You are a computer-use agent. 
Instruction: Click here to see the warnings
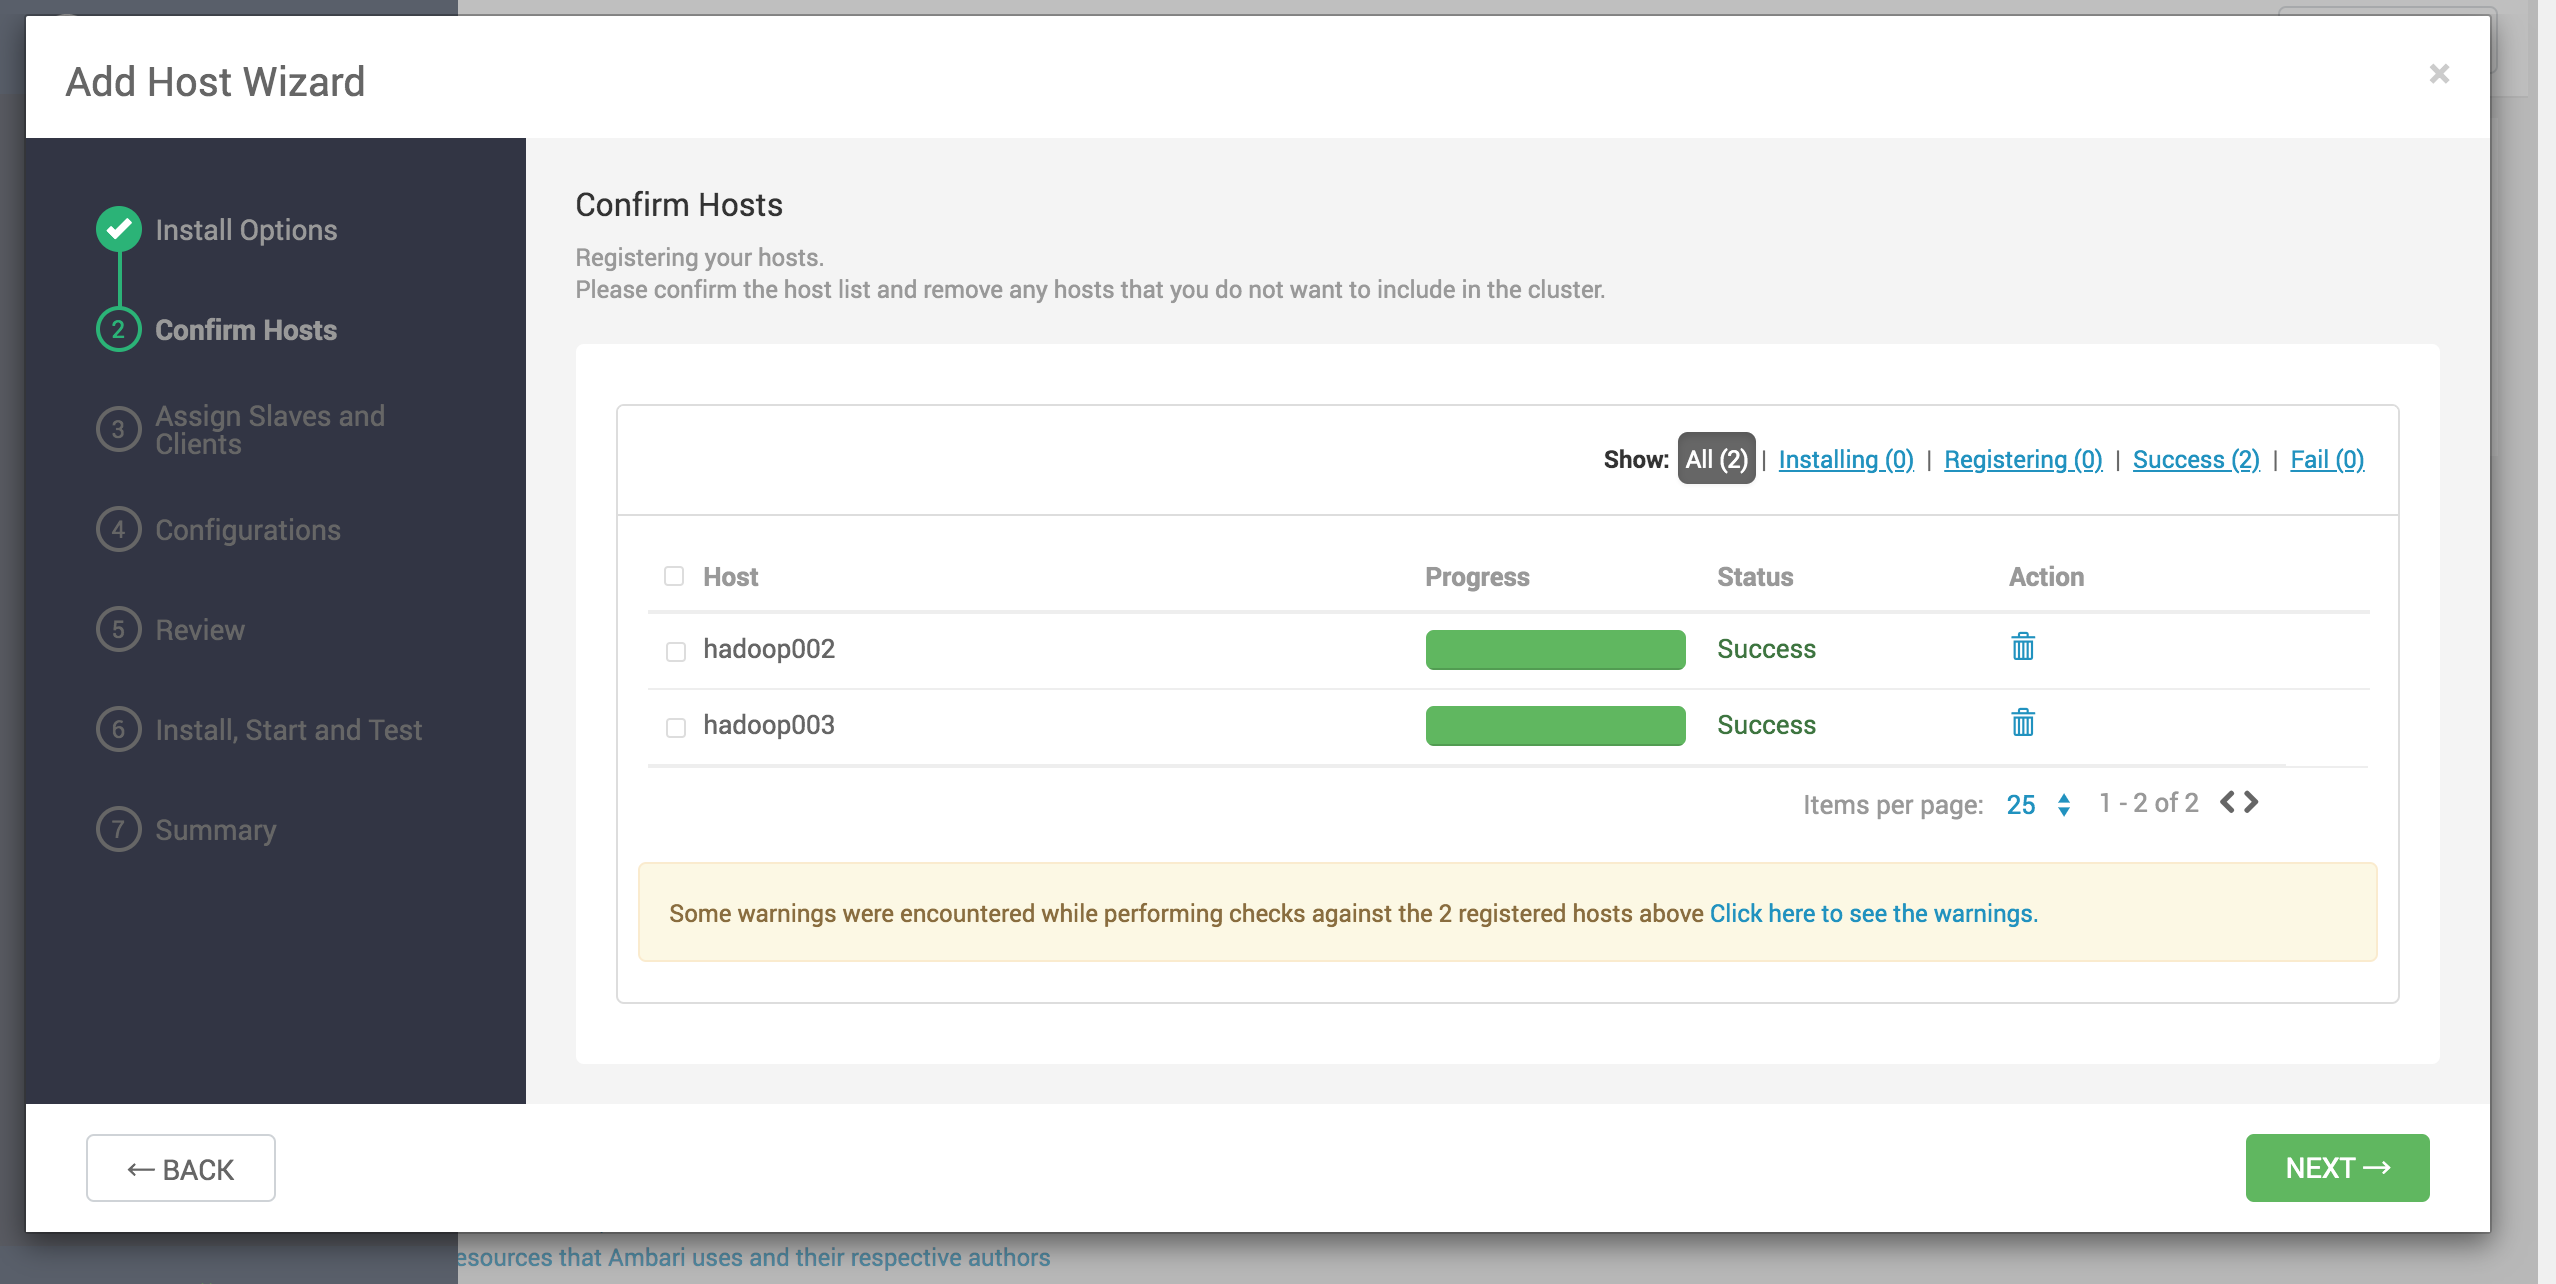tap(1873, 913)
